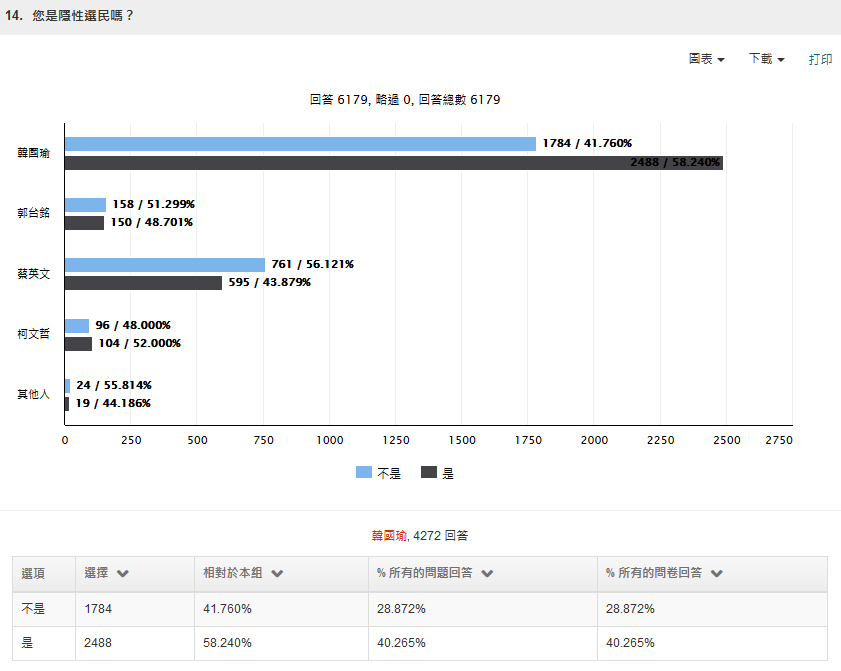Click the 柯文哲 dark bar labeled 104
Viewport: 841px width, 671px height.
[x=78, y=344]
